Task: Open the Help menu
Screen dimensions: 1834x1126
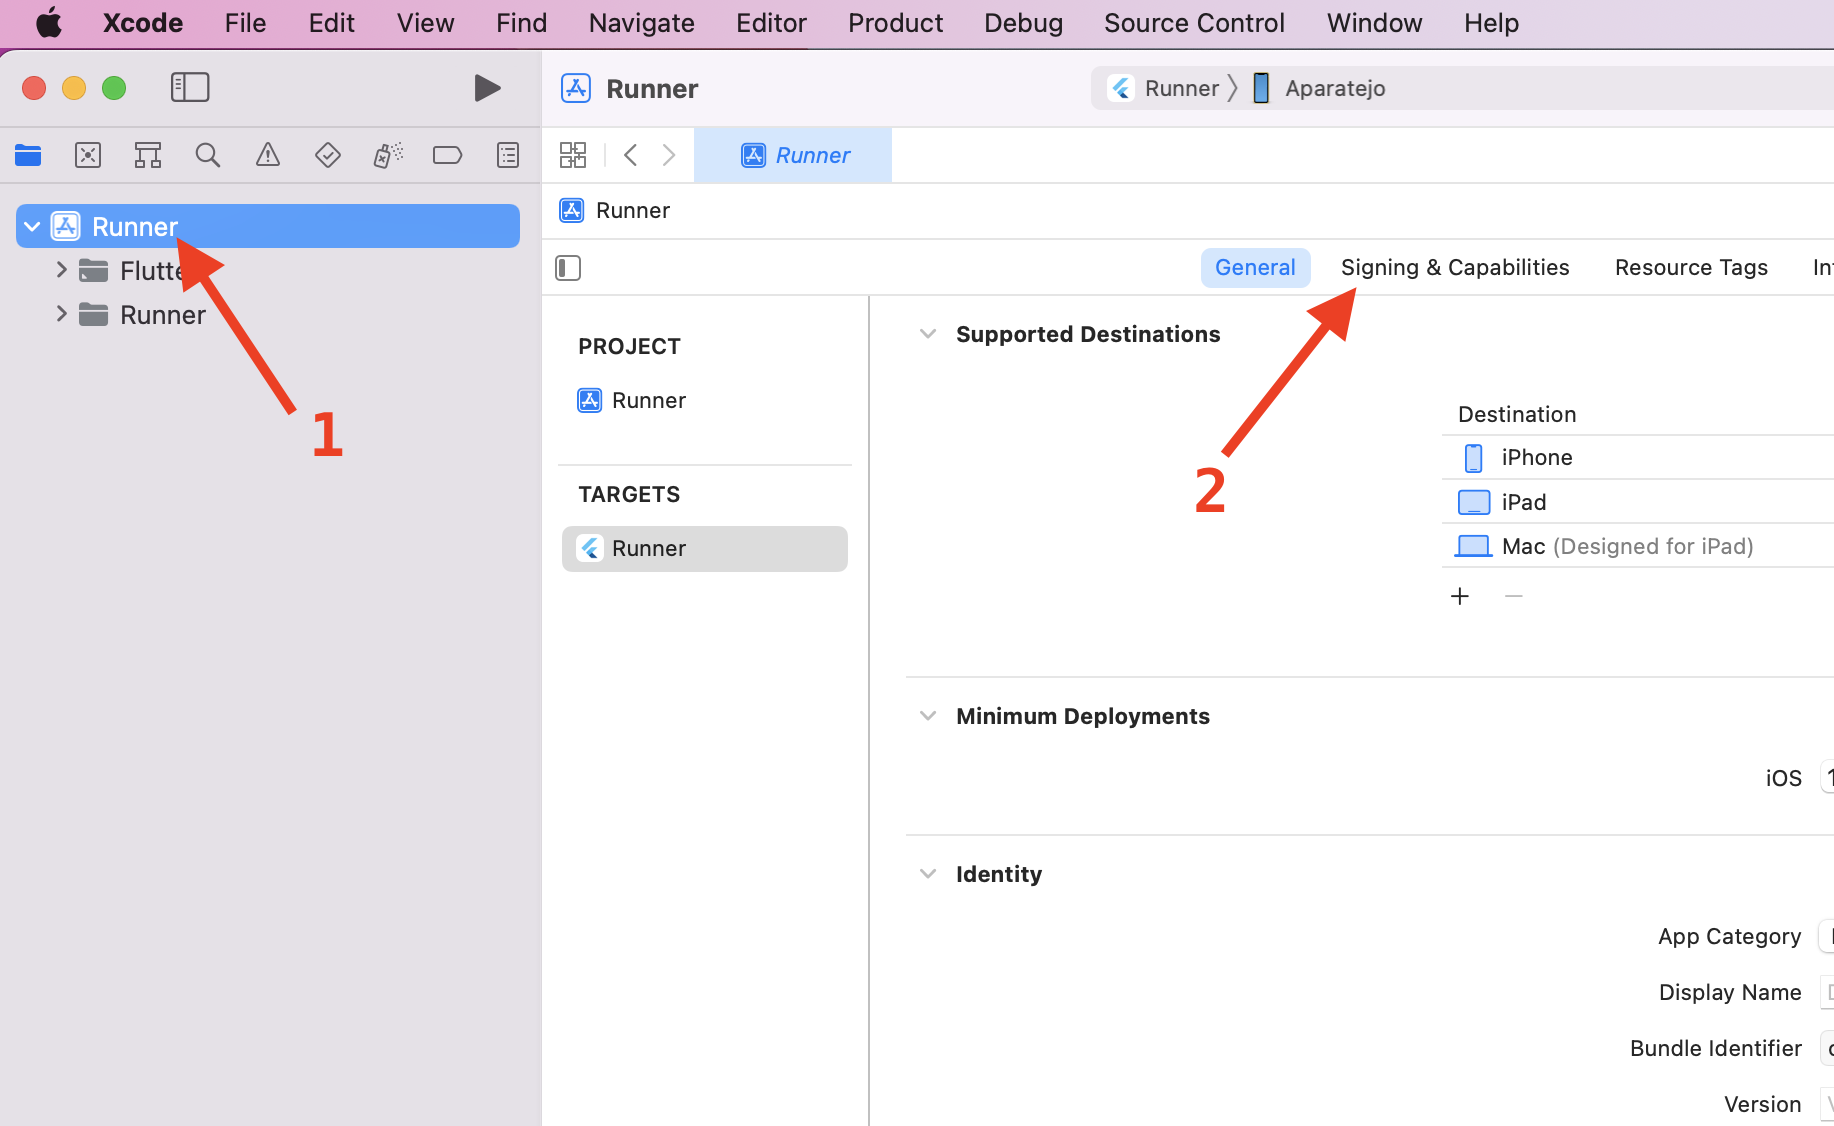Action: (x=1491, y=22)
